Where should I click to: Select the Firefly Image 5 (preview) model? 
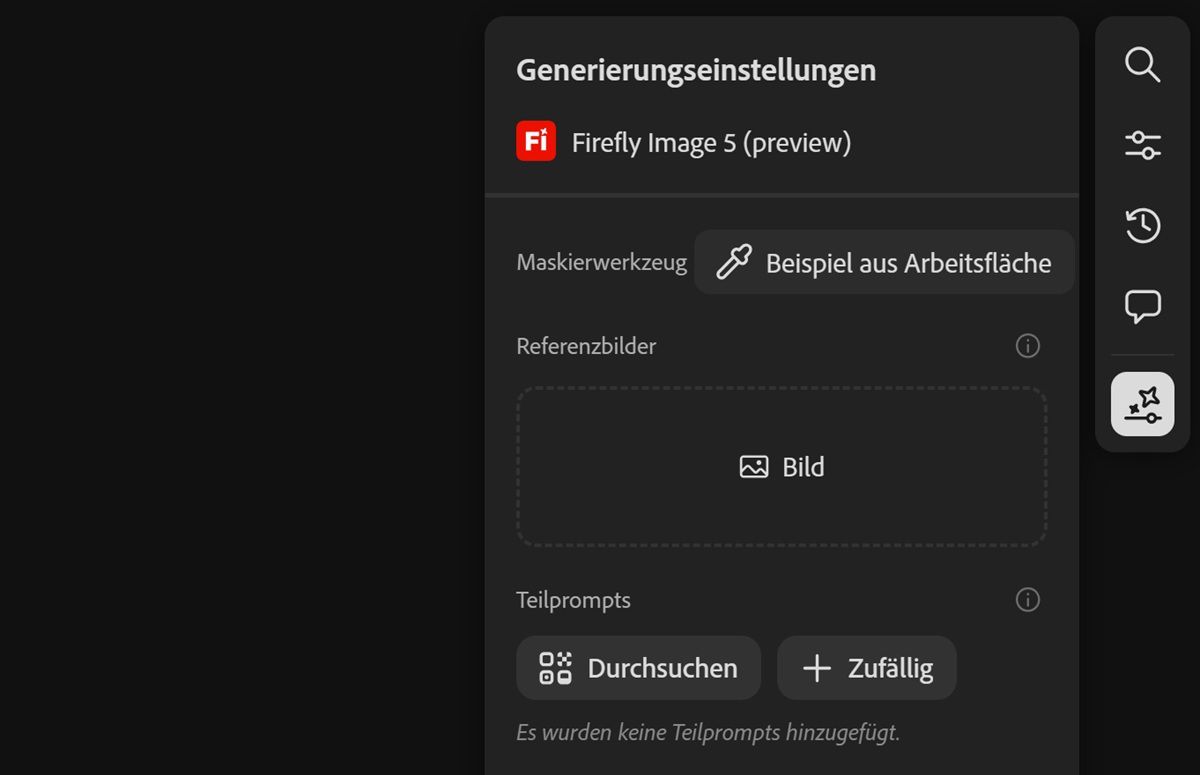click(711, 143)
